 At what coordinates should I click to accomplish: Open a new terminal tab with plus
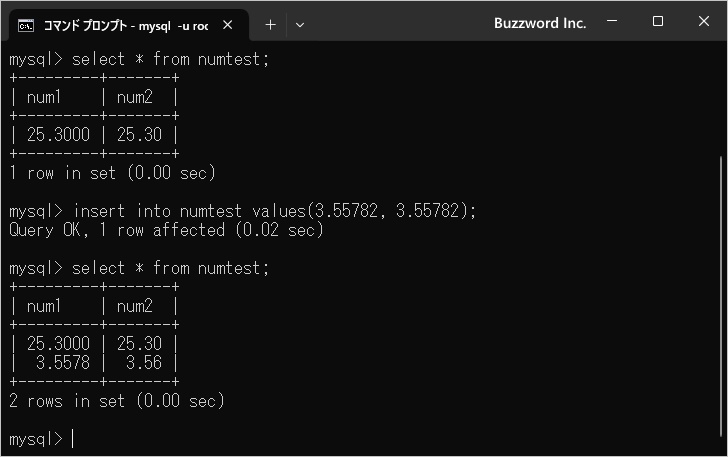pos(270,23)
